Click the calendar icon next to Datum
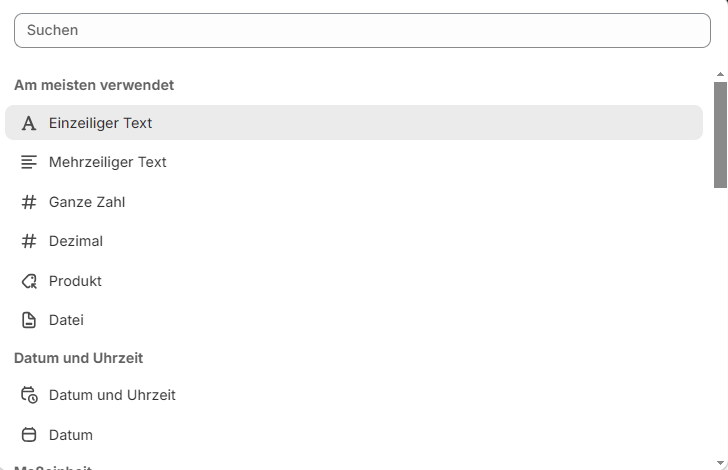 coord(29,435)
